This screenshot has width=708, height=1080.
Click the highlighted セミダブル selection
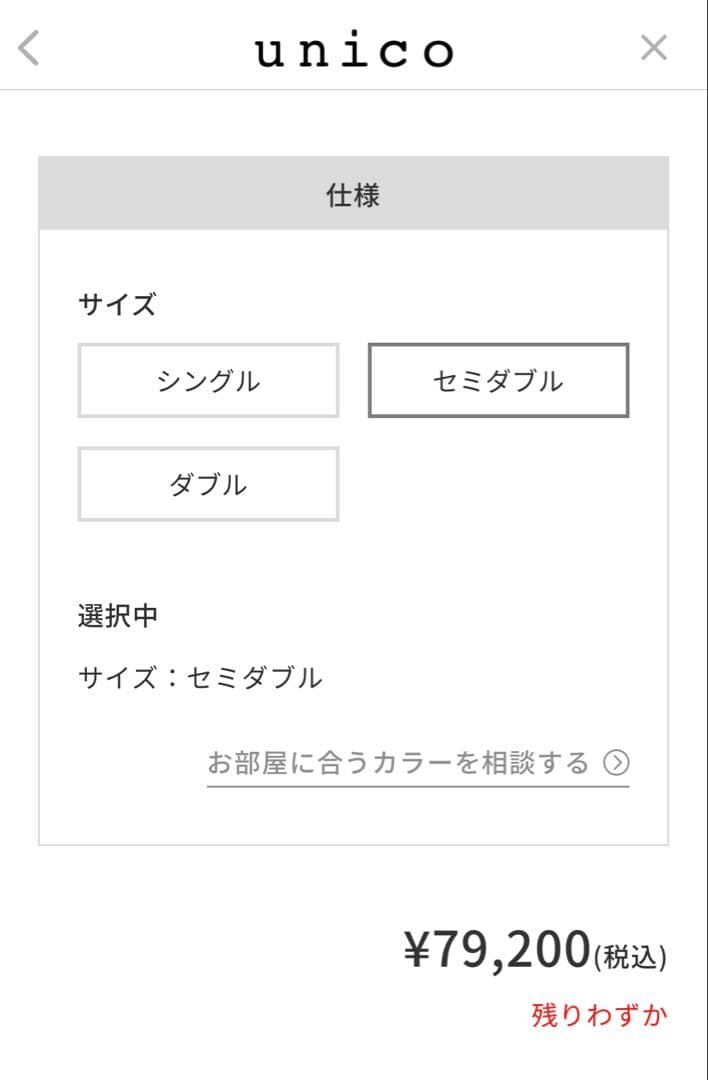point(497,380)
